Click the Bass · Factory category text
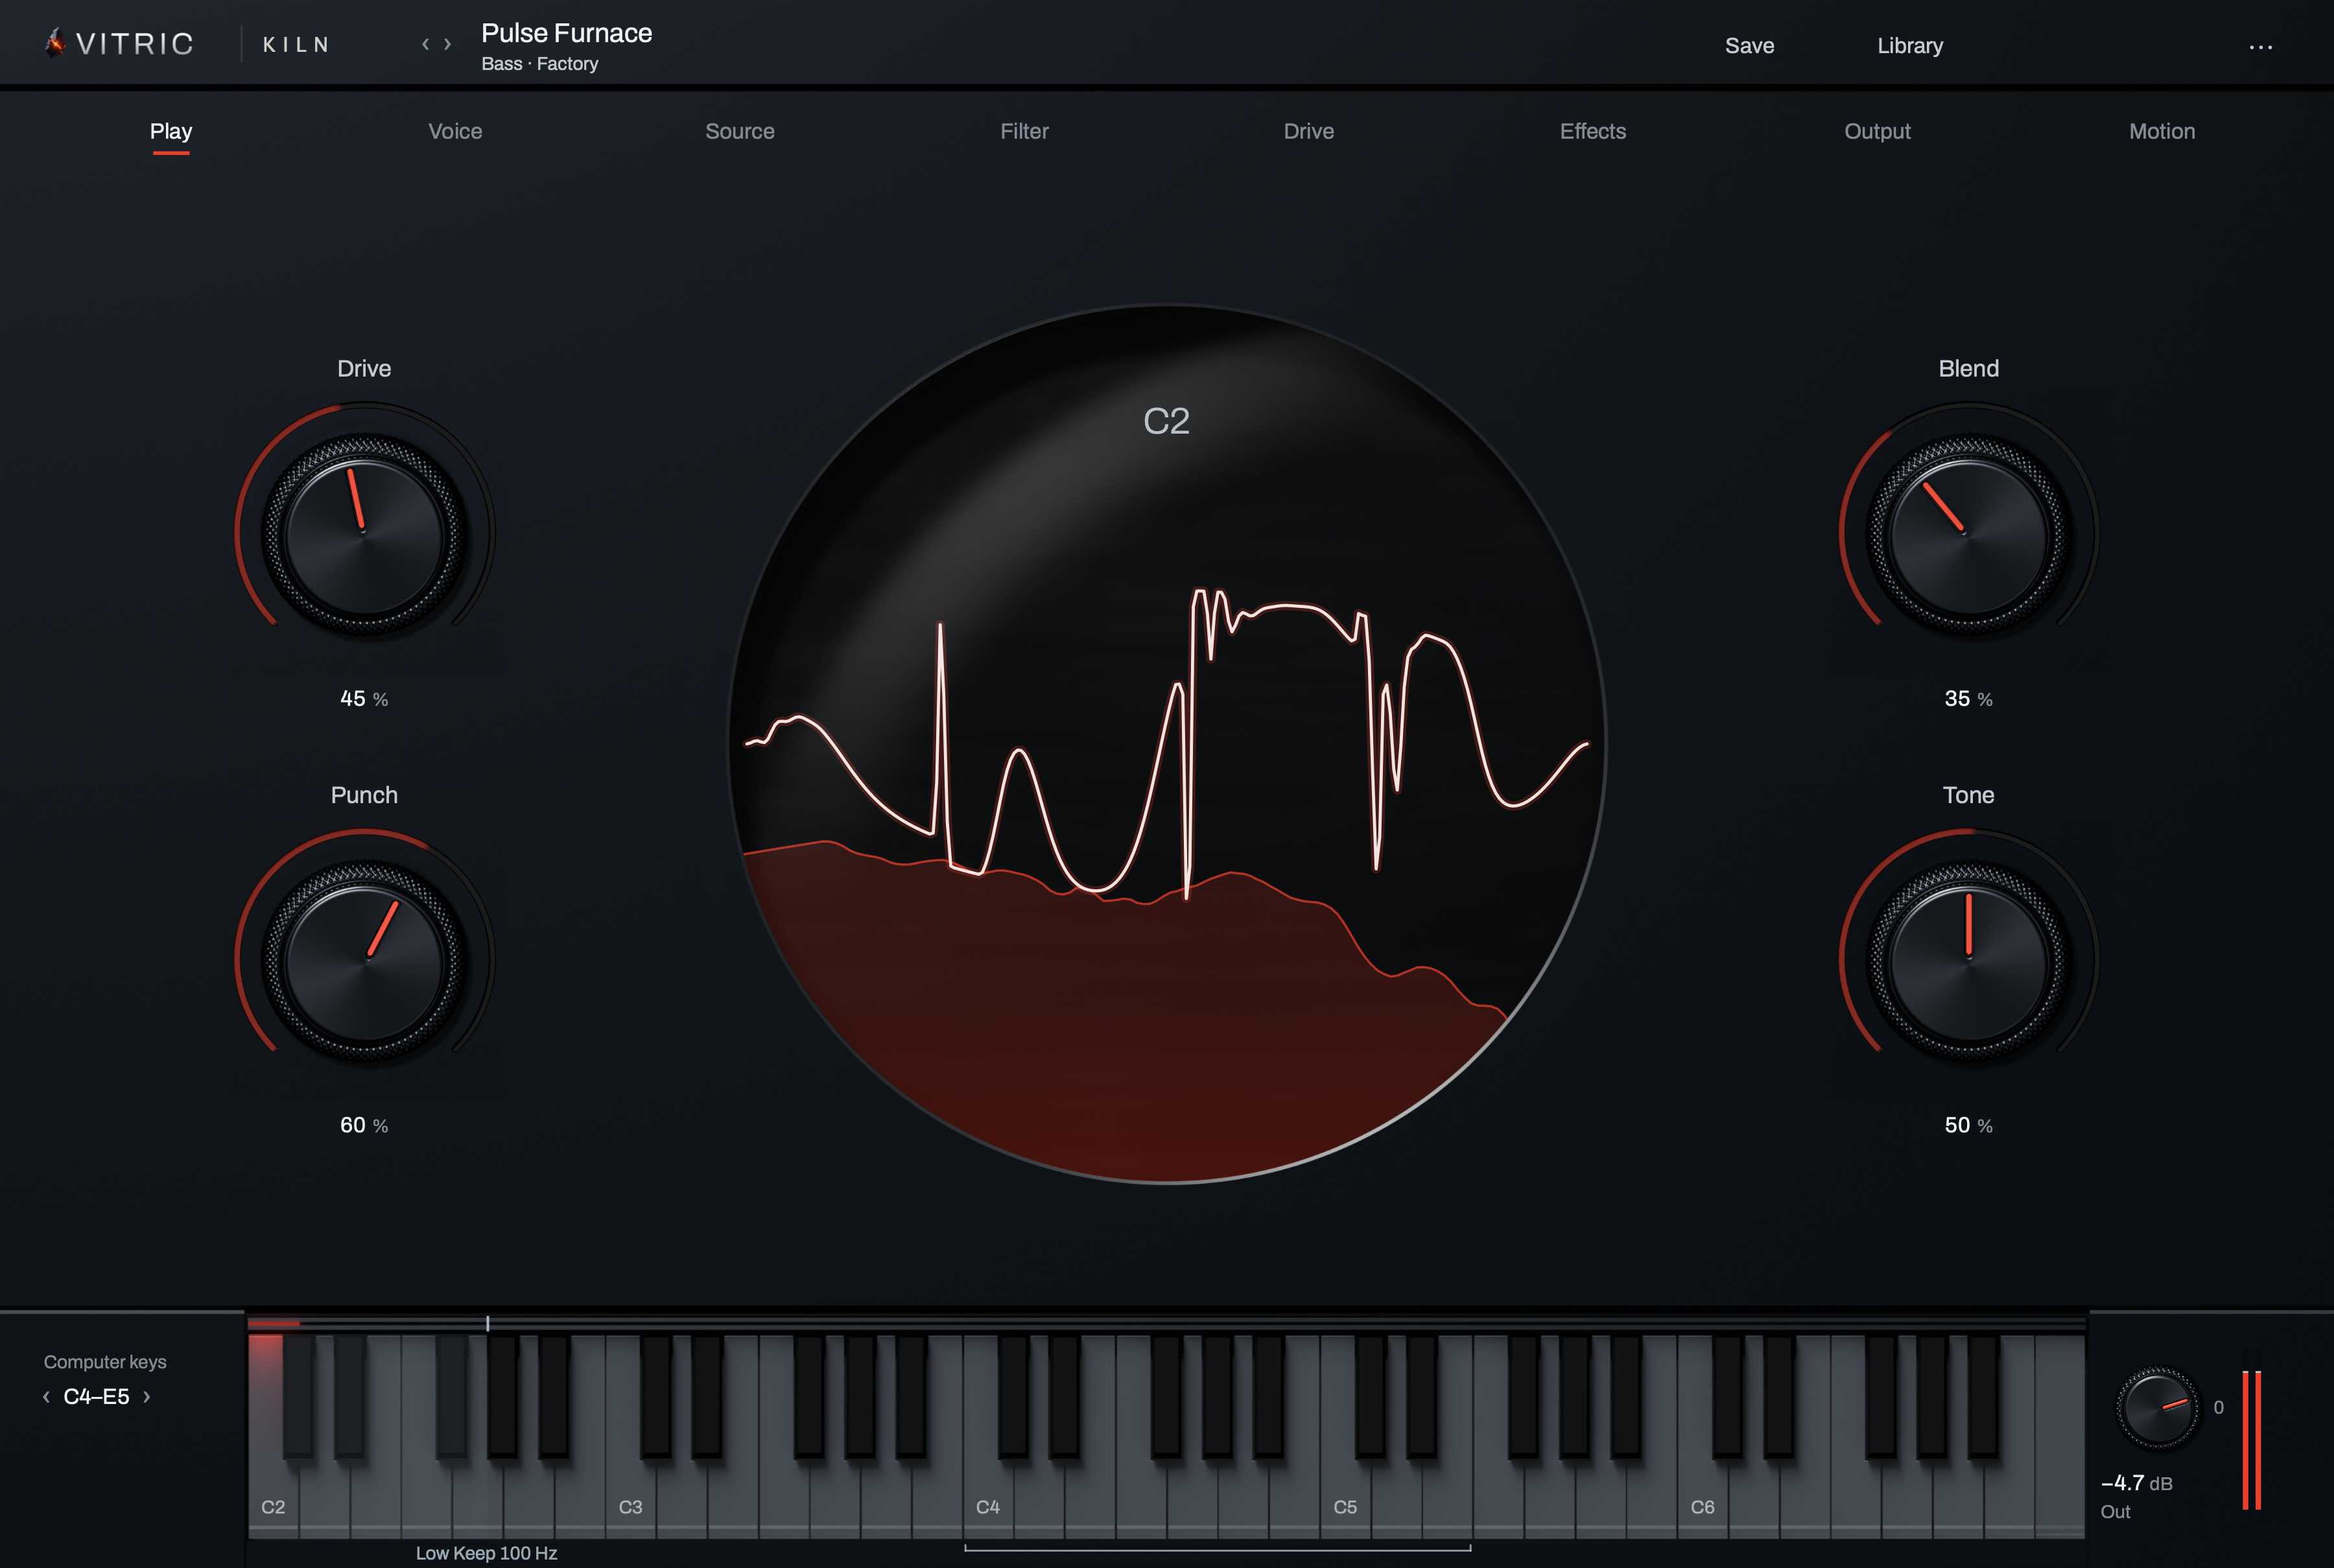The height and width of the screenshot is (1568, 2334). click(540, 64)
